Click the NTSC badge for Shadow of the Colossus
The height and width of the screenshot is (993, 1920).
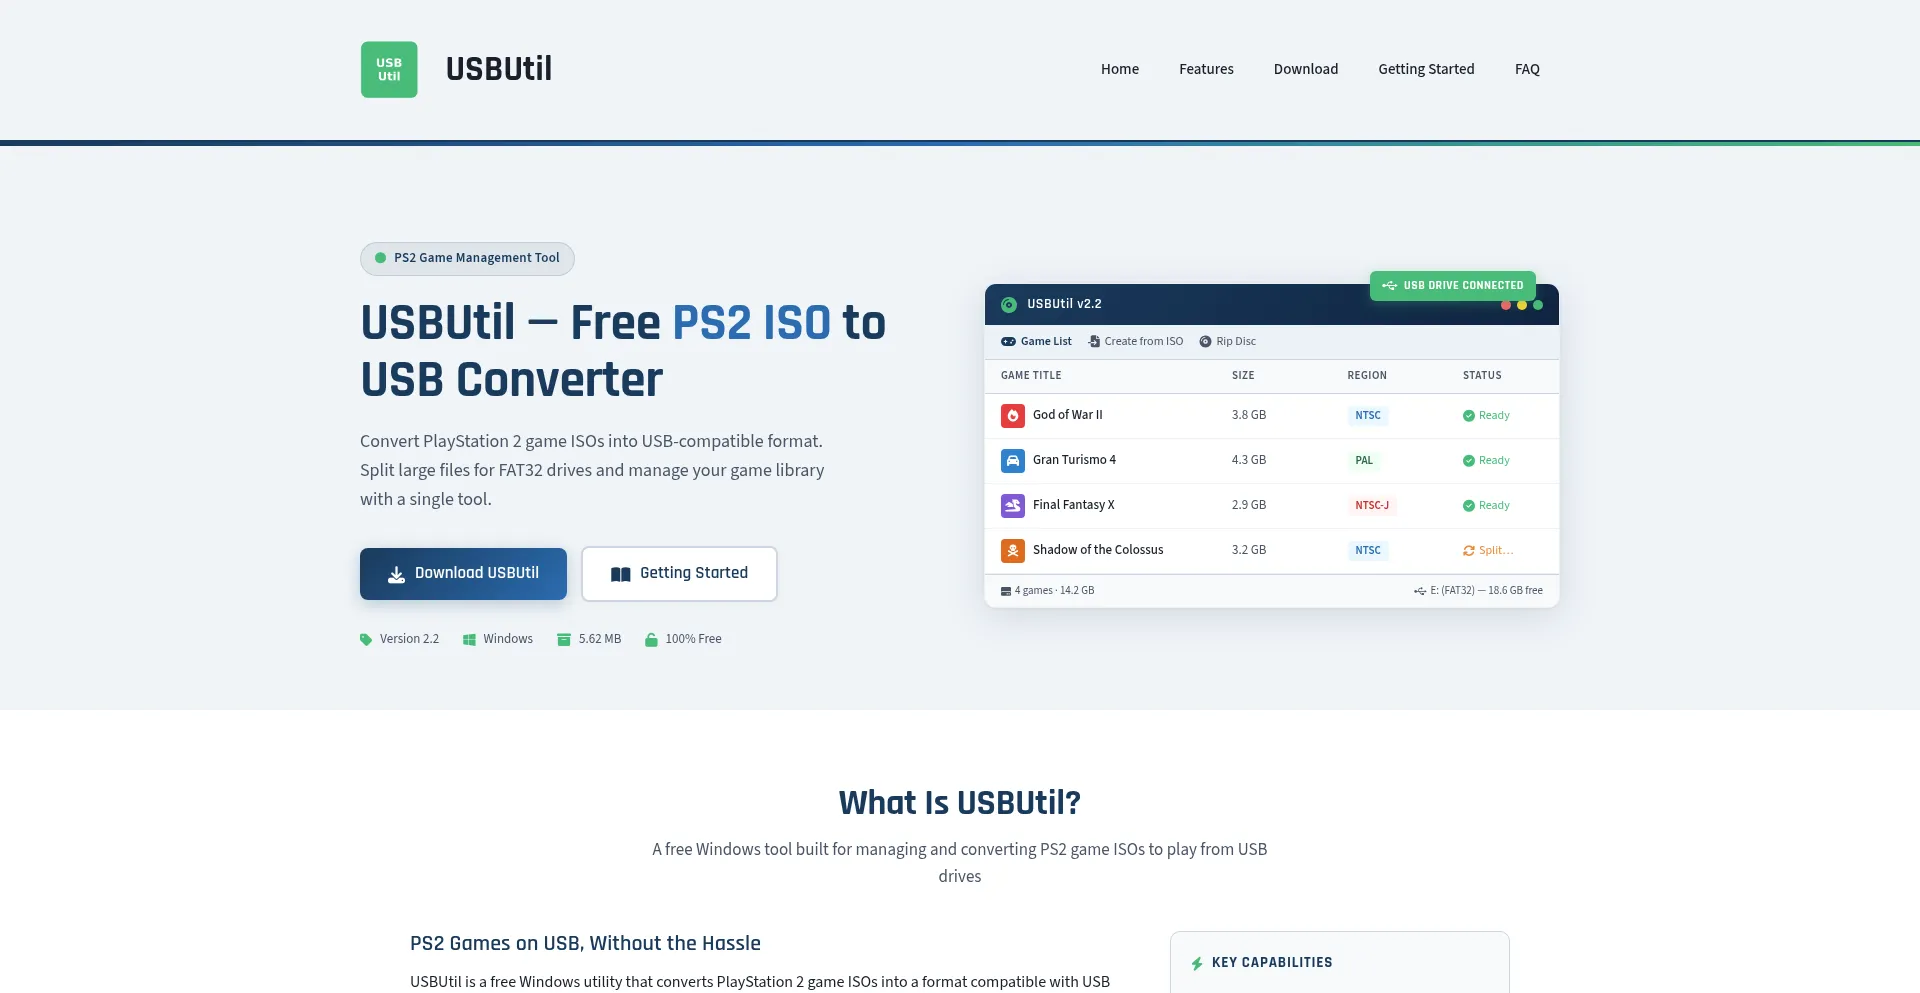tap(1368, 551)
